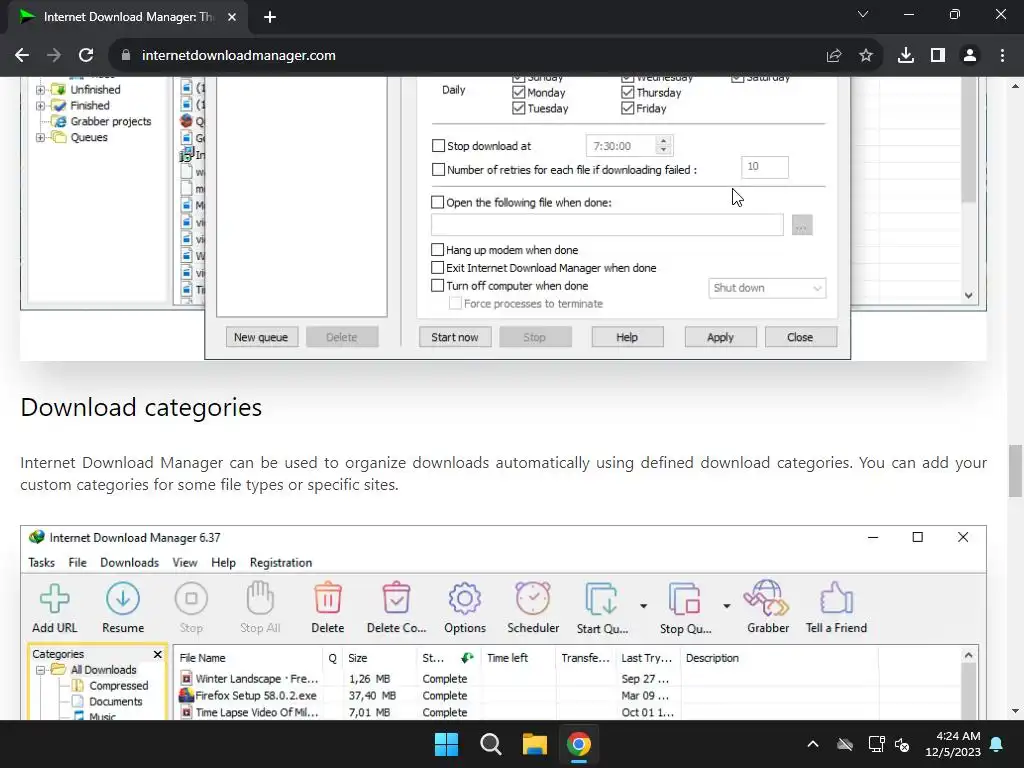Click the Close button in scheduler
Image resolution: width=1024 pixels, height=768 pixels.
point(801,337)
